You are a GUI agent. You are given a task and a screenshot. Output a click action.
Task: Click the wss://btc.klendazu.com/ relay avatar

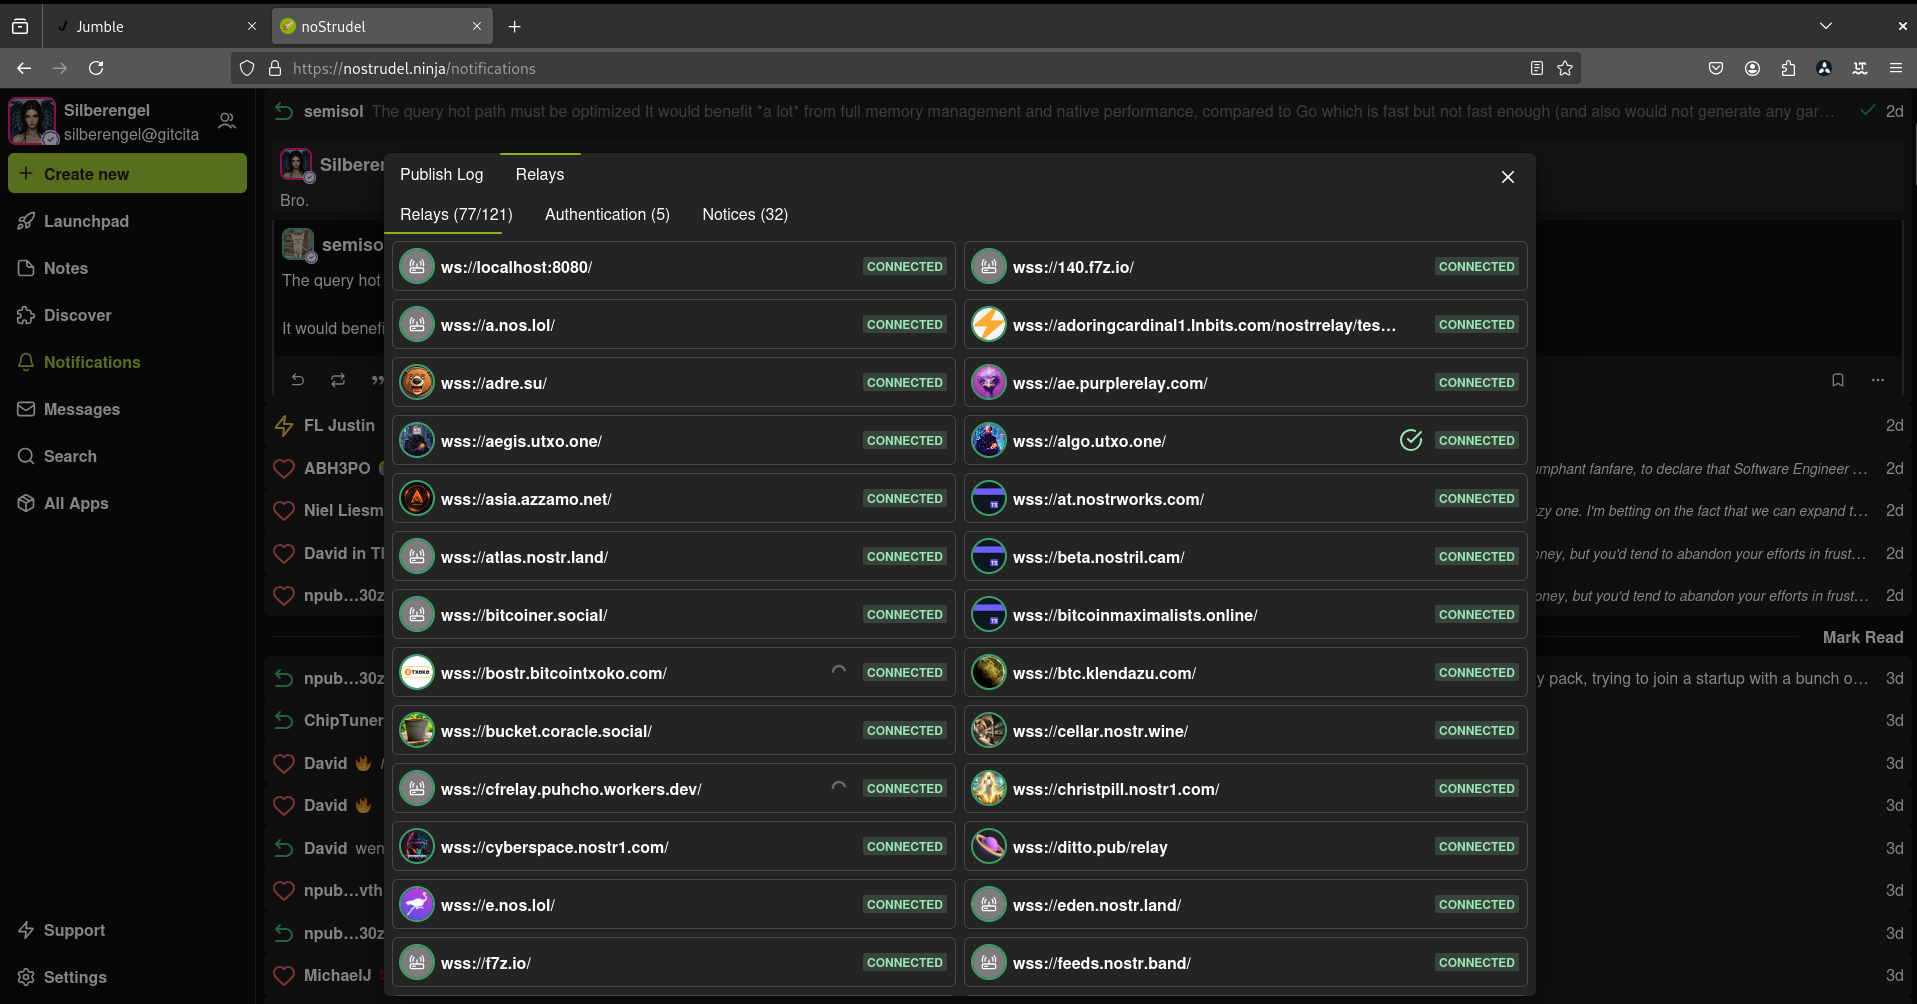[x=989, y=673]
